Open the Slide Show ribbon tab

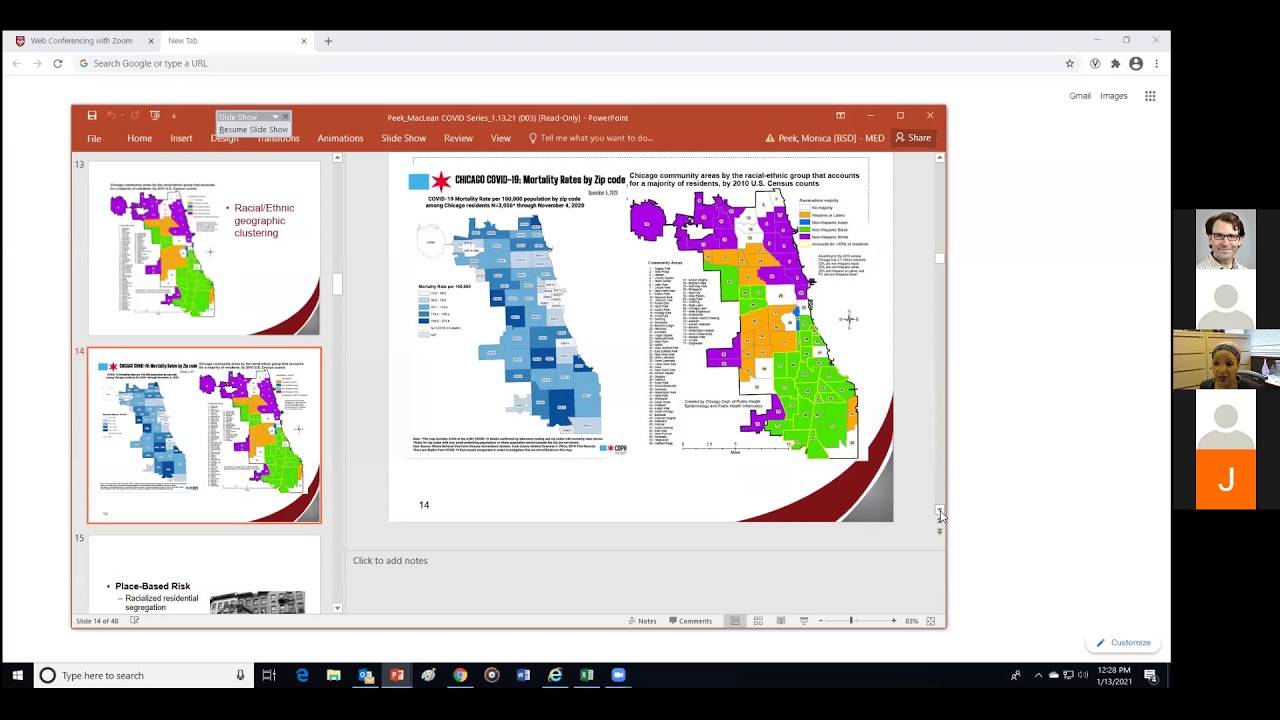click(x=403, y=138)
